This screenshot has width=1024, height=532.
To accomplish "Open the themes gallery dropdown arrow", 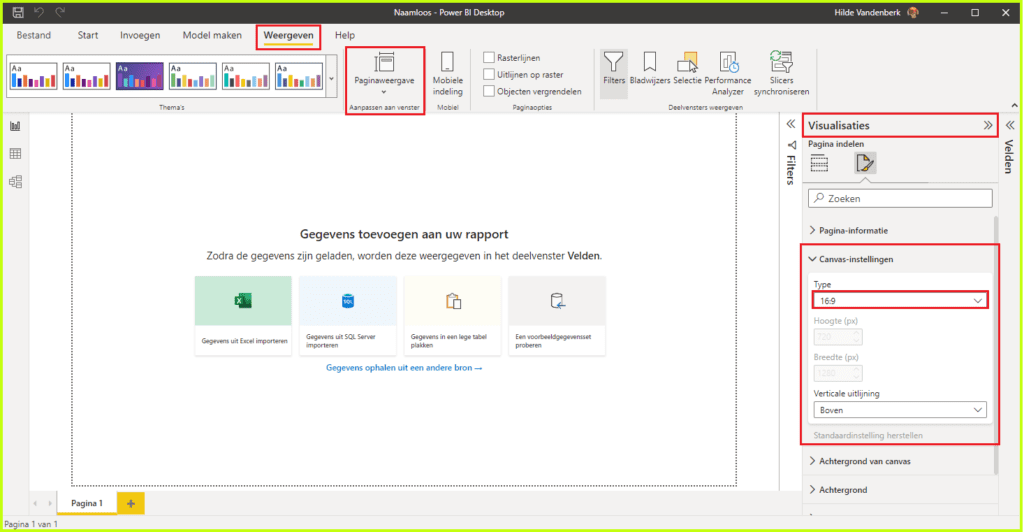I will (x=331, y=78).
